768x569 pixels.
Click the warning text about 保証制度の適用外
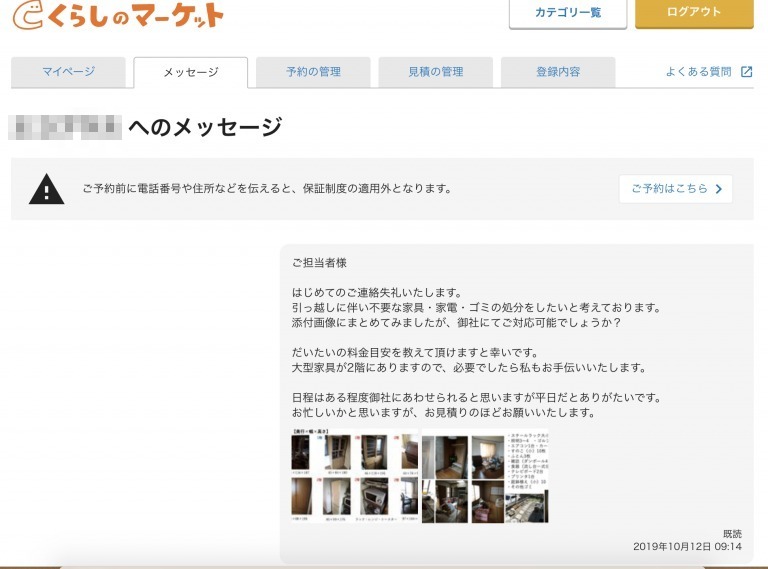pyautogui.click(x=267, y=189)
